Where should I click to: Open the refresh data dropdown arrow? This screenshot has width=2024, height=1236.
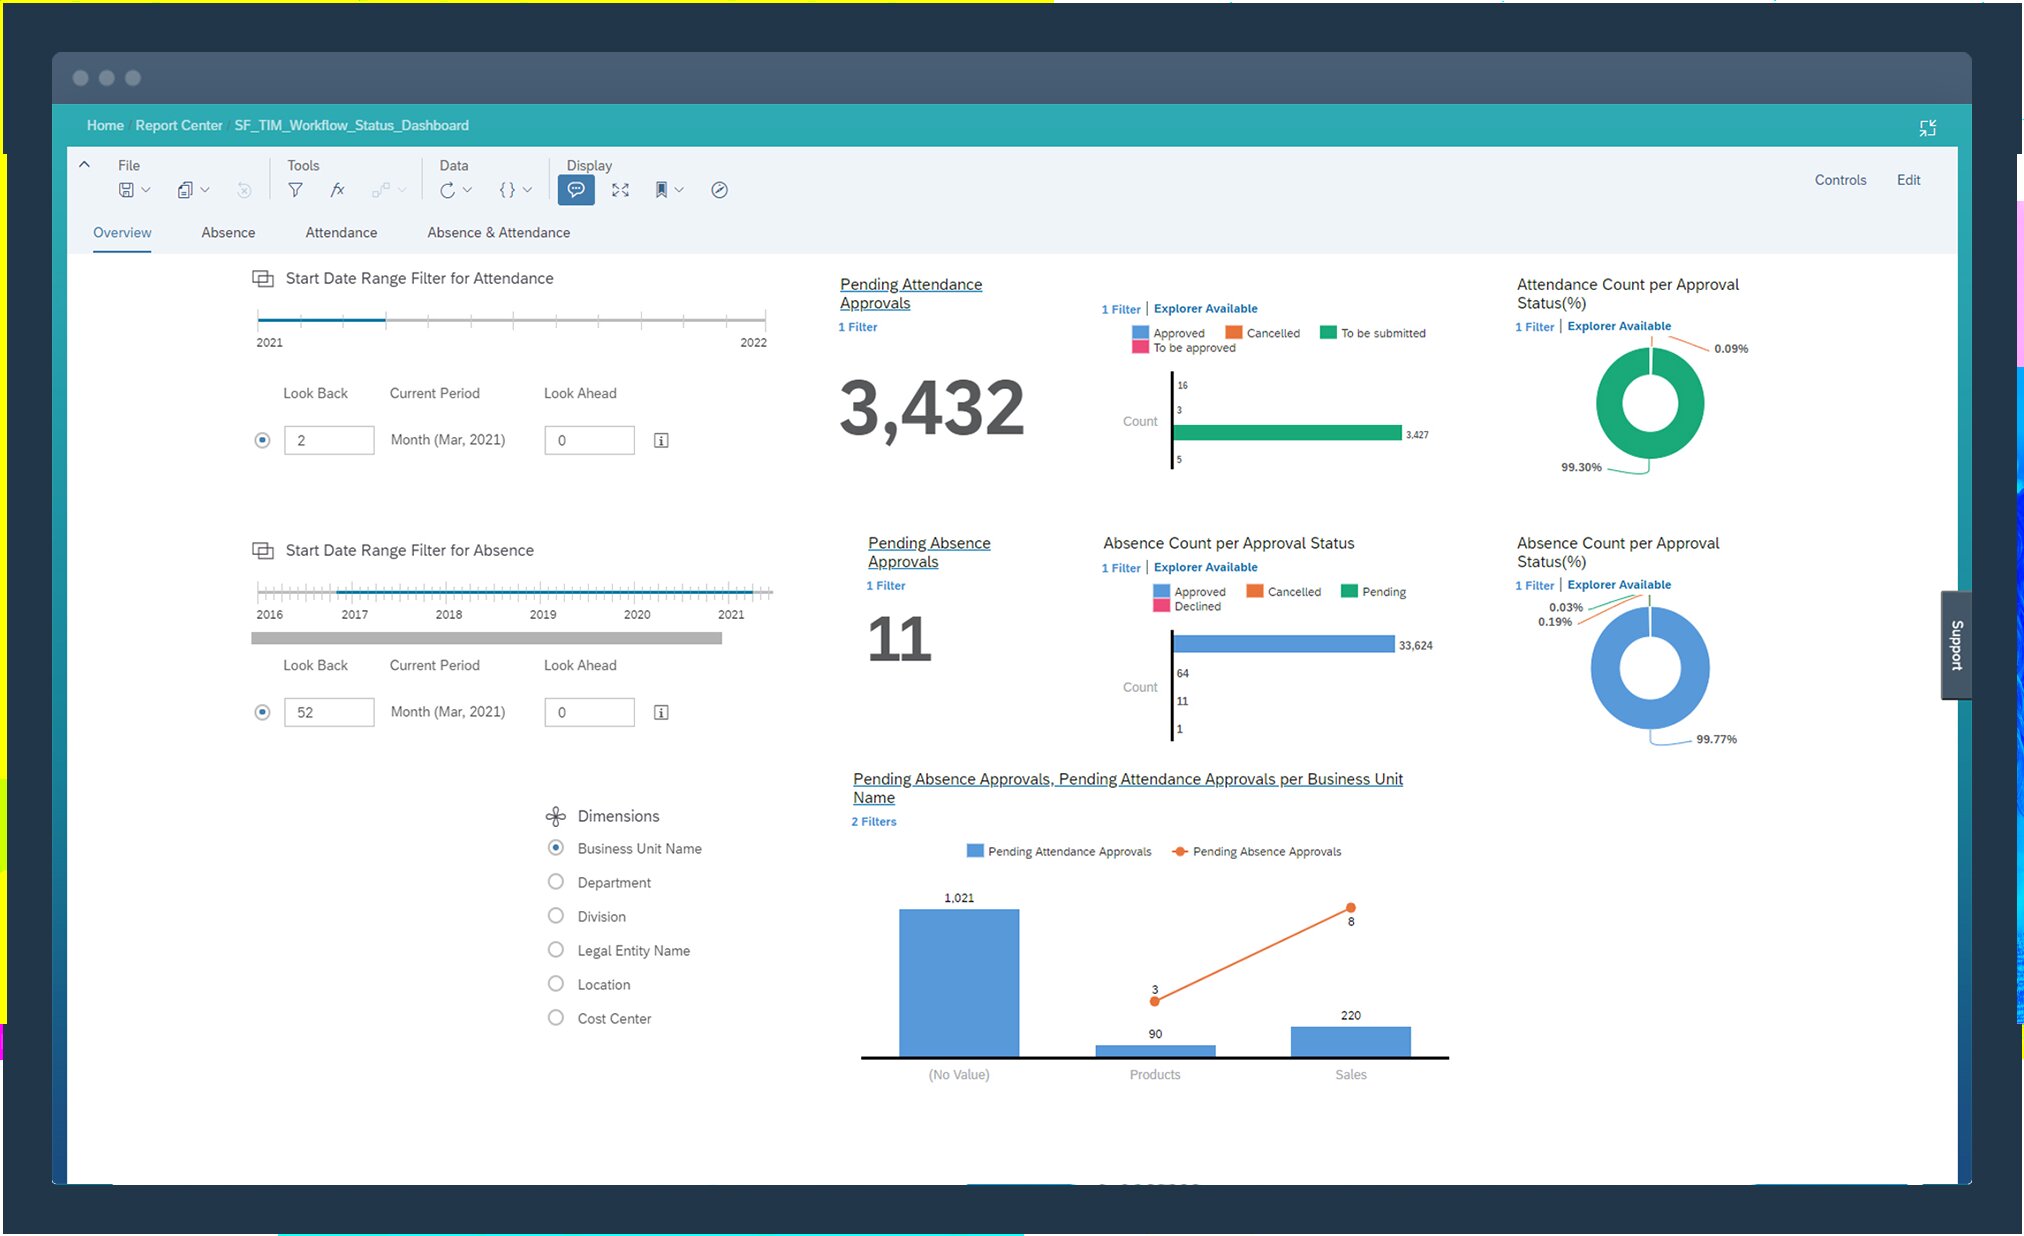point(467,190)
